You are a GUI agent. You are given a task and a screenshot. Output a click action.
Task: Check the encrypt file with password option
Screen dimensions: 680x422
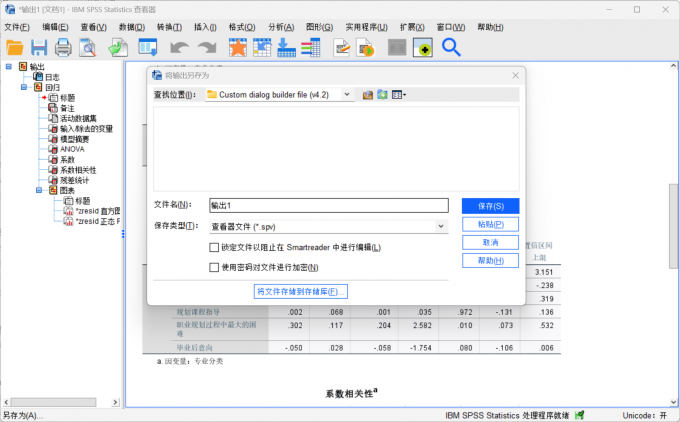click(214, 267)
